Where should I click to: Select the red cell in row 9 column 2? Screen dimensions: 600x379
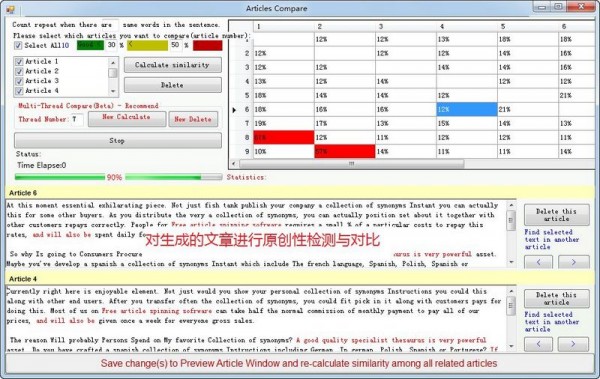click(345, 152)
